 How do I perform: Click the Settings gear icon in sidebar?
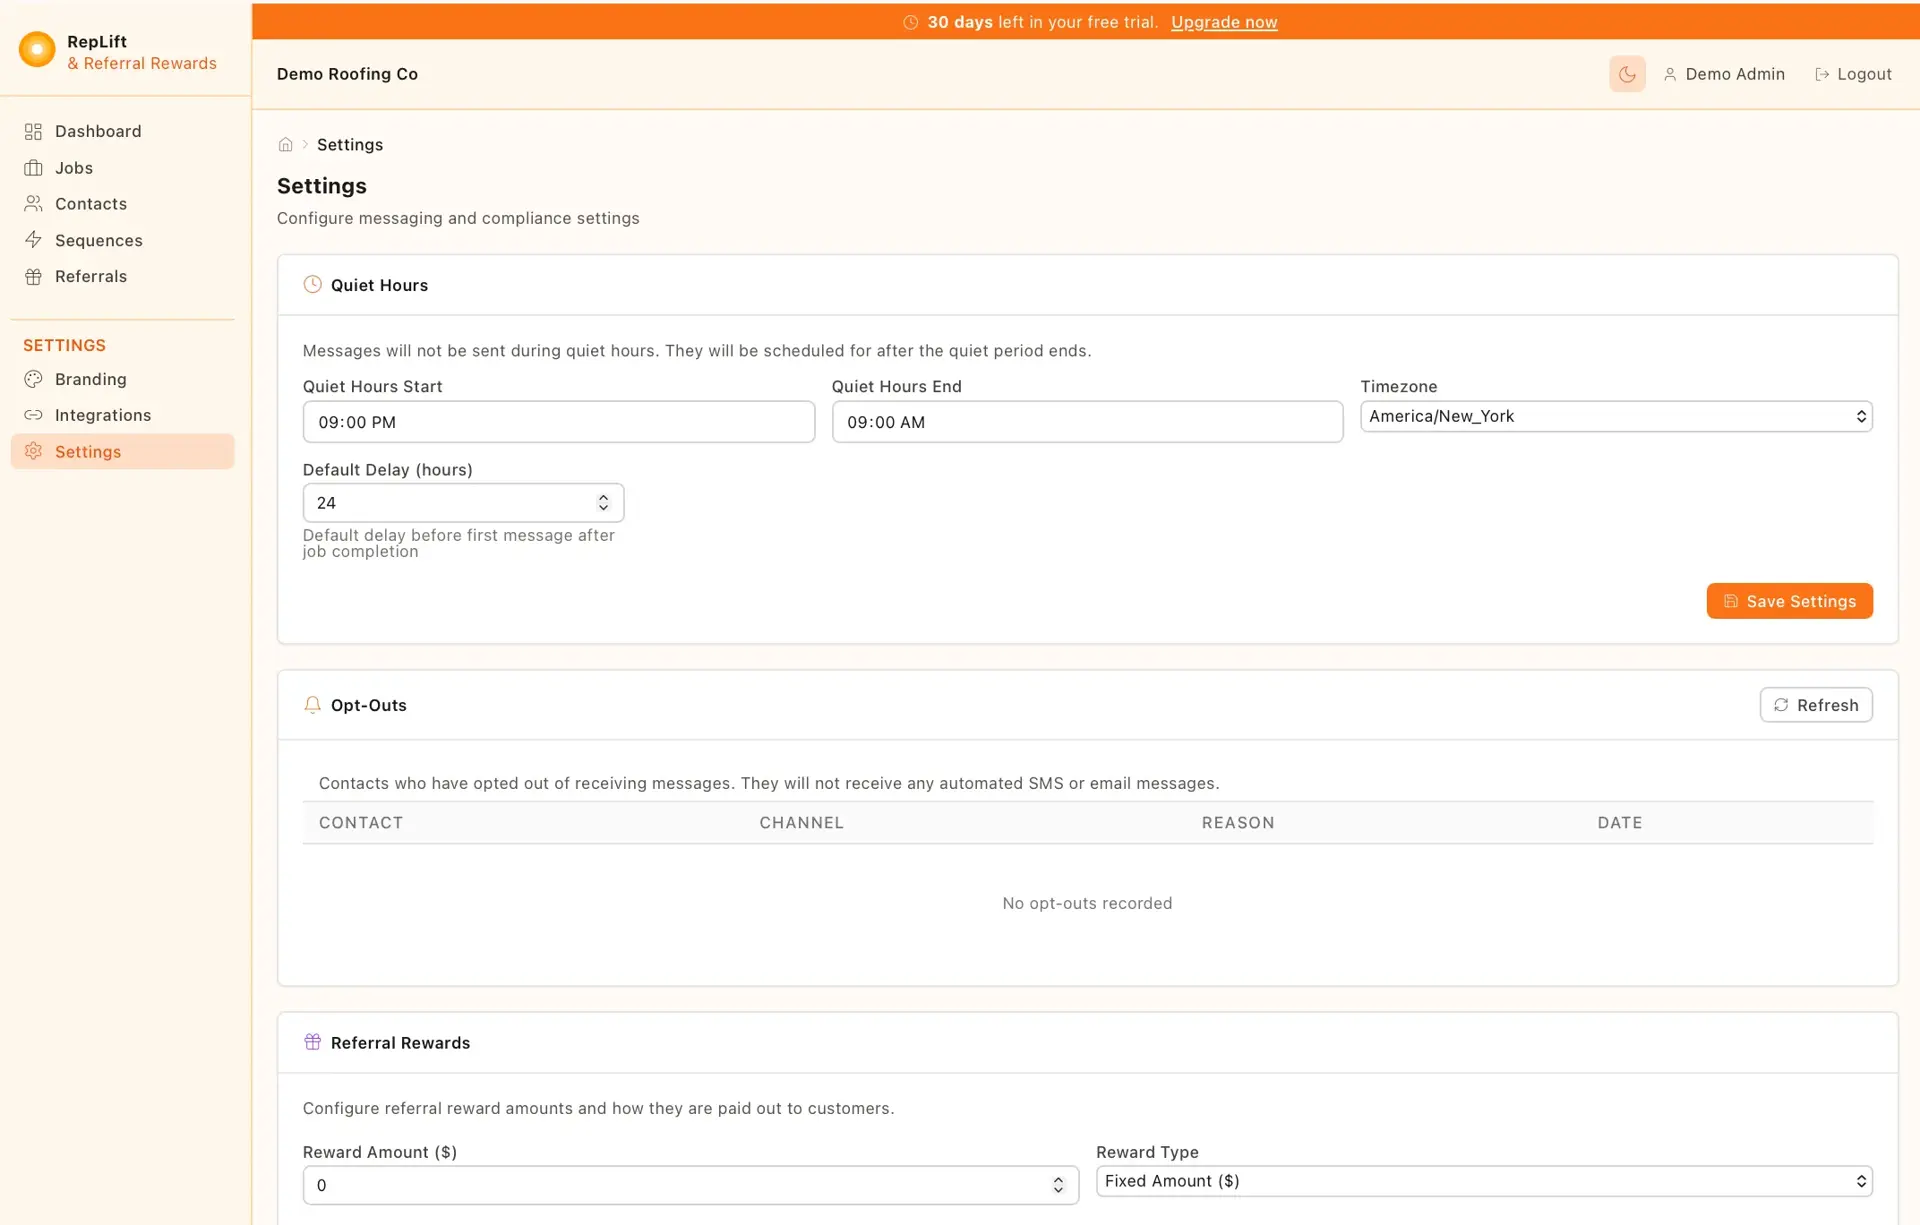(x=33, y=452)
